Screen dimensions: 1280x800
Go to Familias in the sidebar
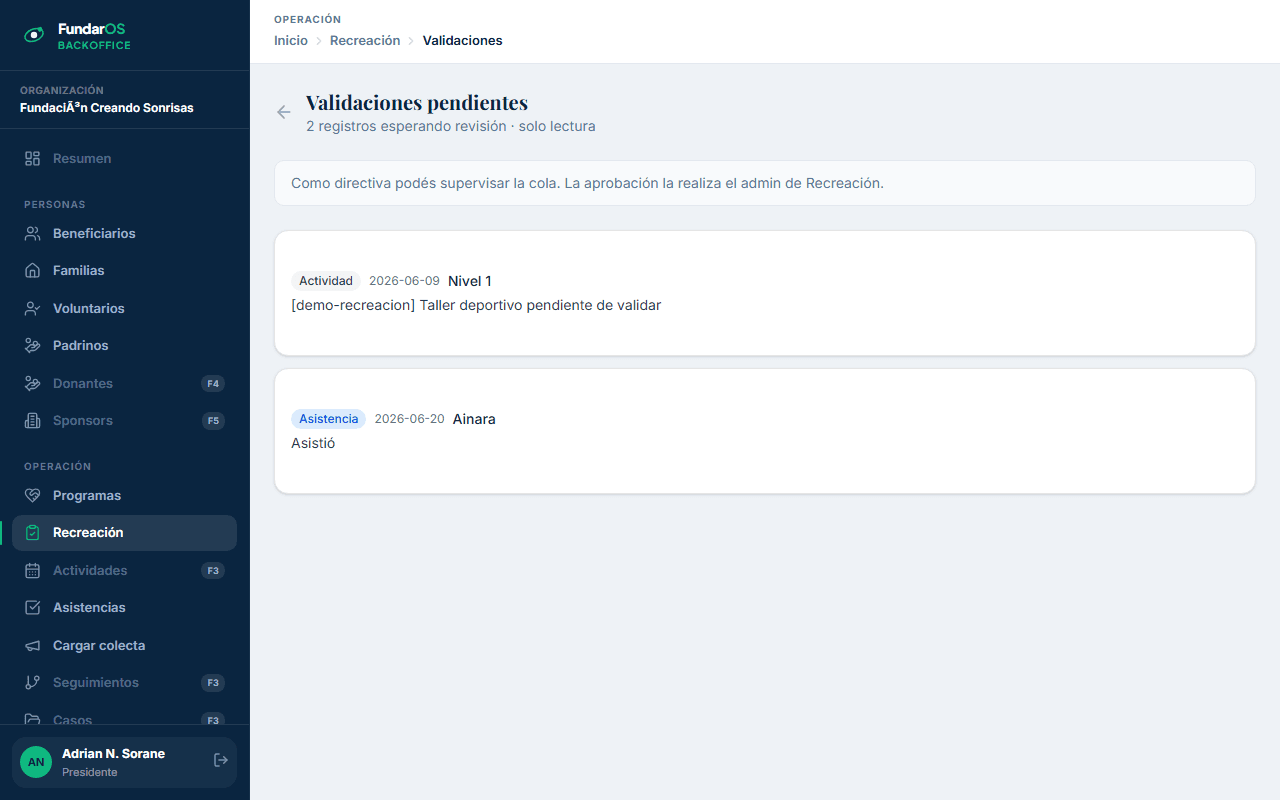[124, 271]
